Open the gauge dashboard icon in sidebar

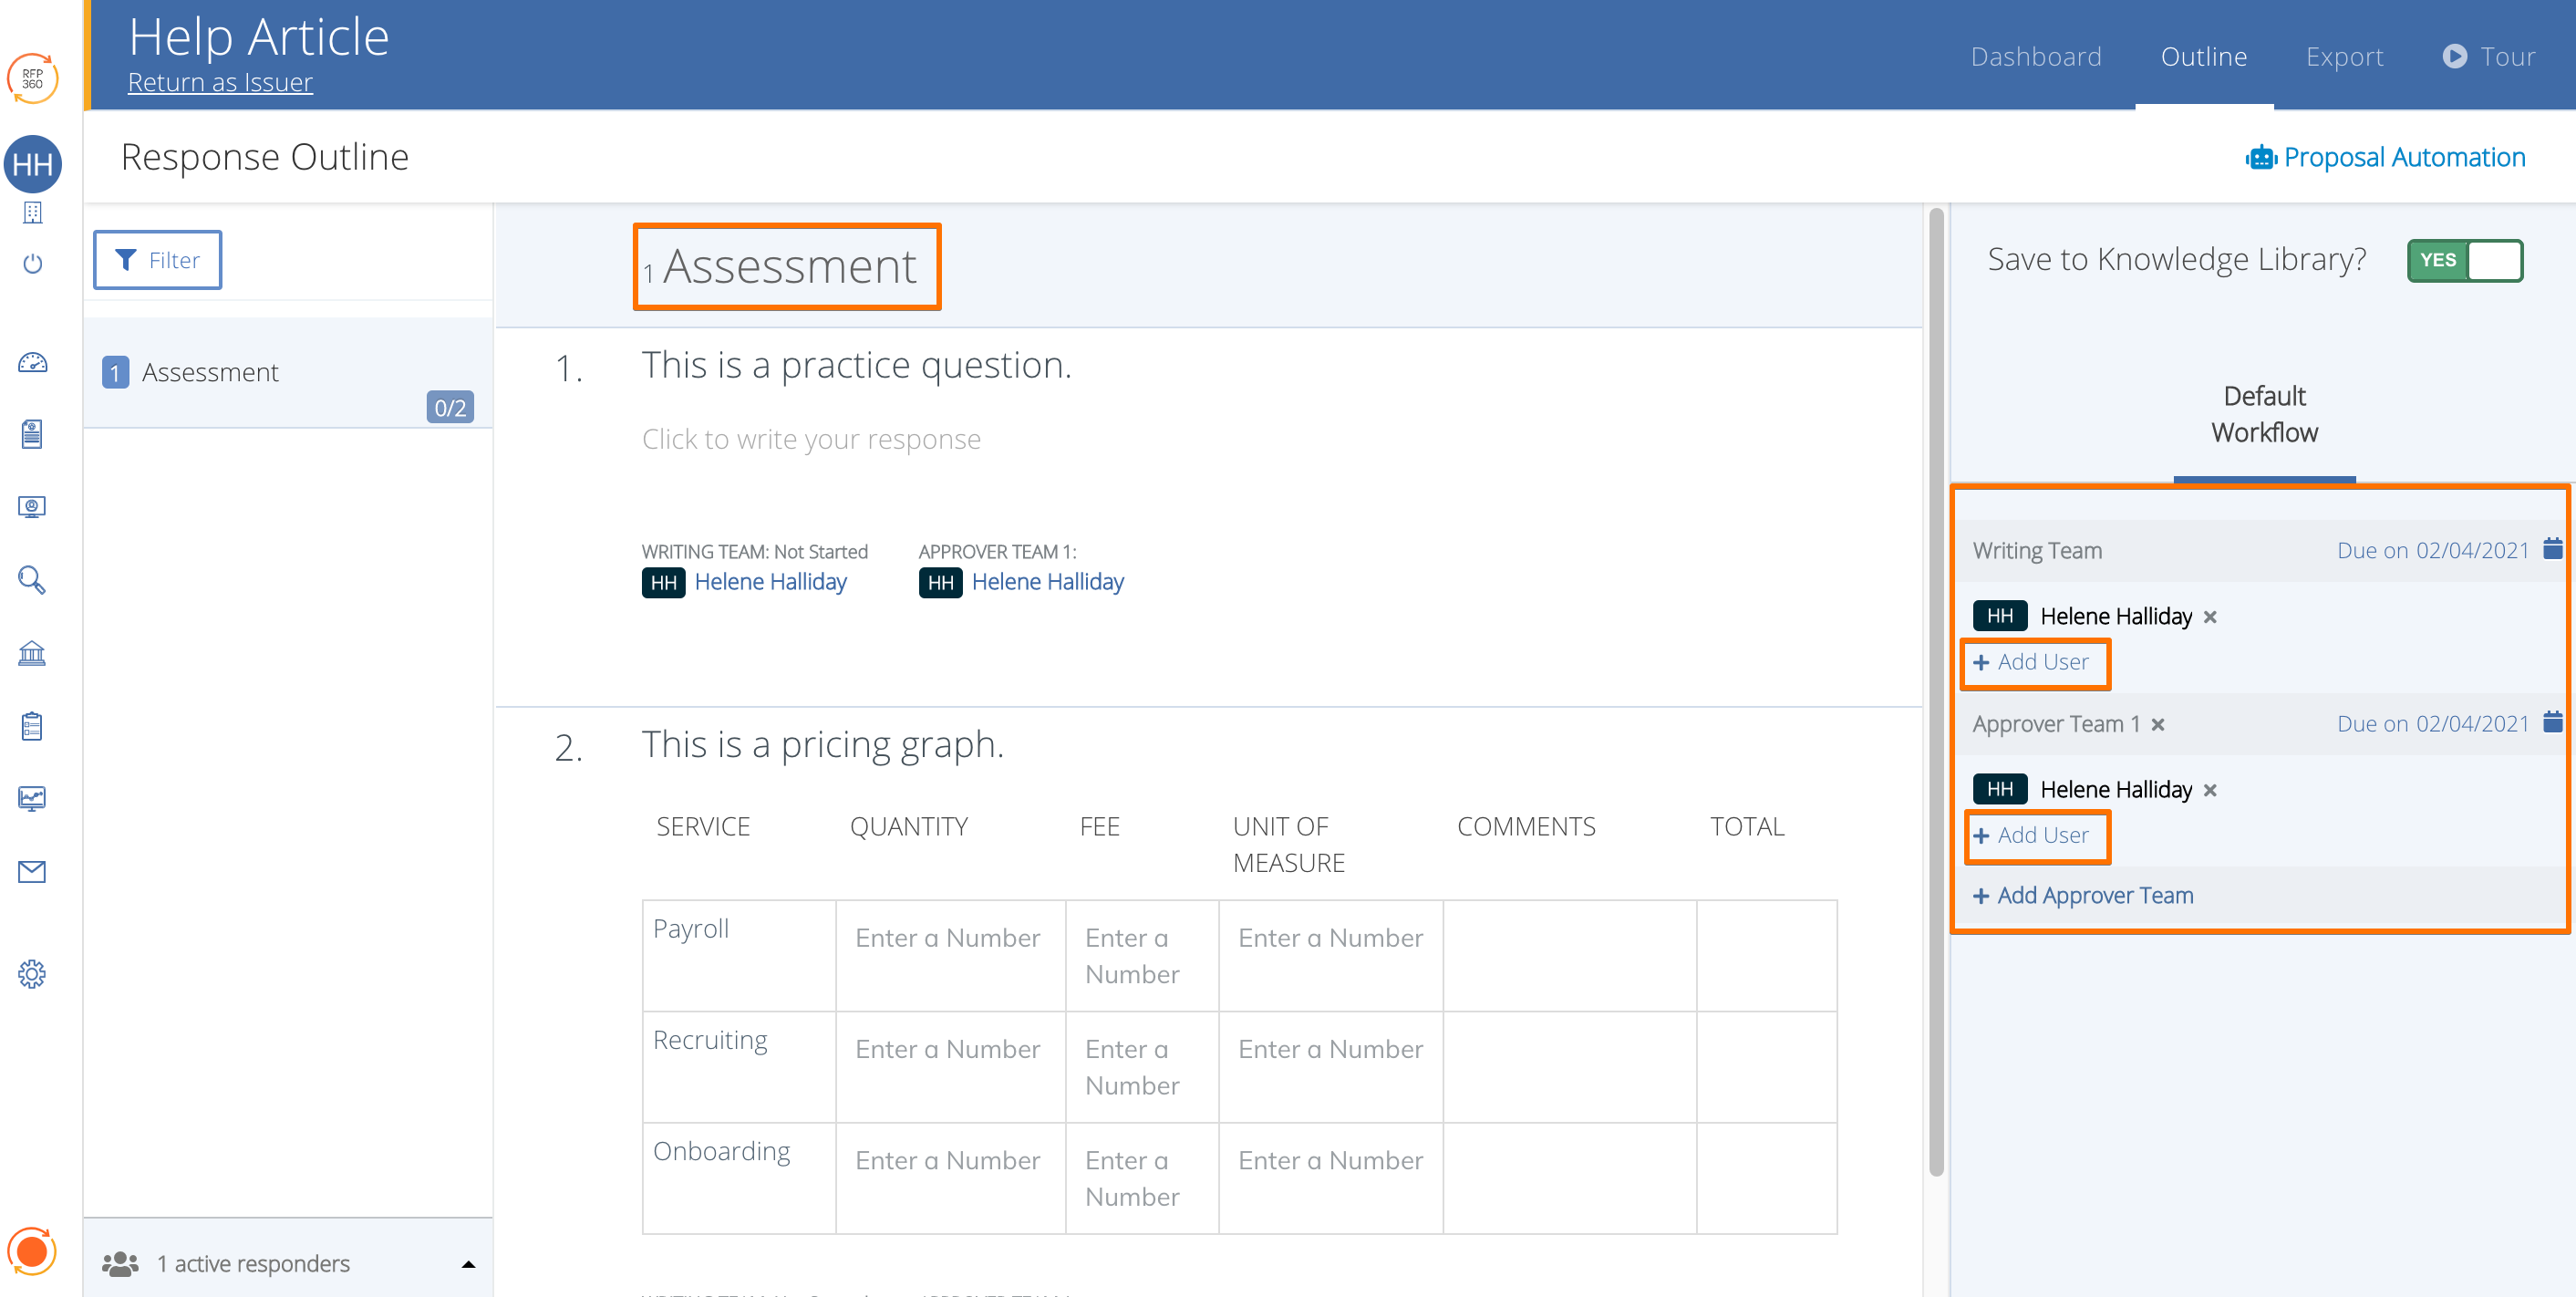[32, 363]
